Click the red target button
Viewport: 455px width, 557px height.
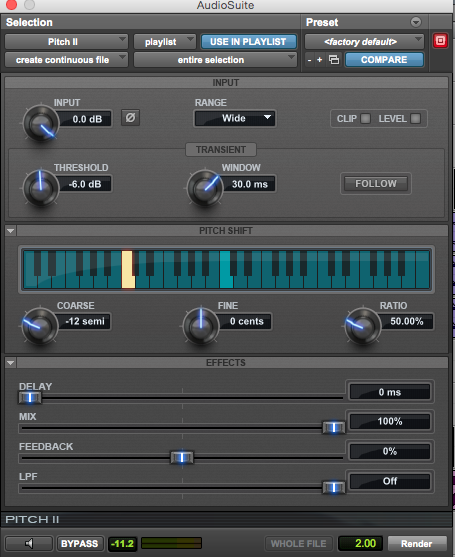pyautogui.click(x=440, y=41)
